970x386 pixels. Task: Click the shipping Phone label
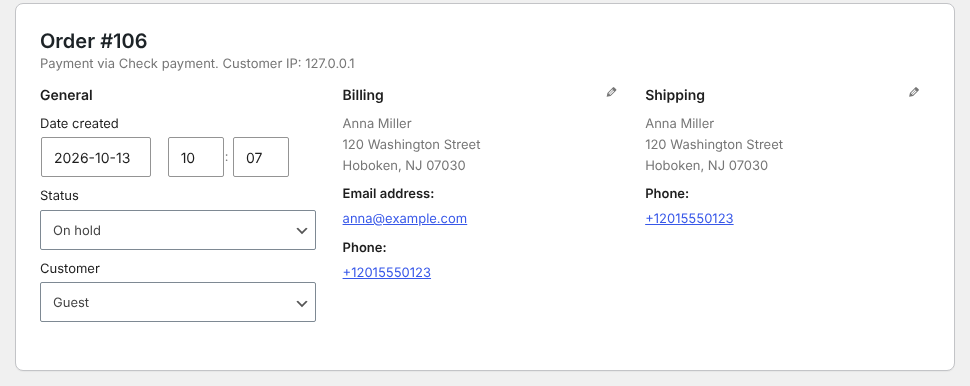(667, 194)
